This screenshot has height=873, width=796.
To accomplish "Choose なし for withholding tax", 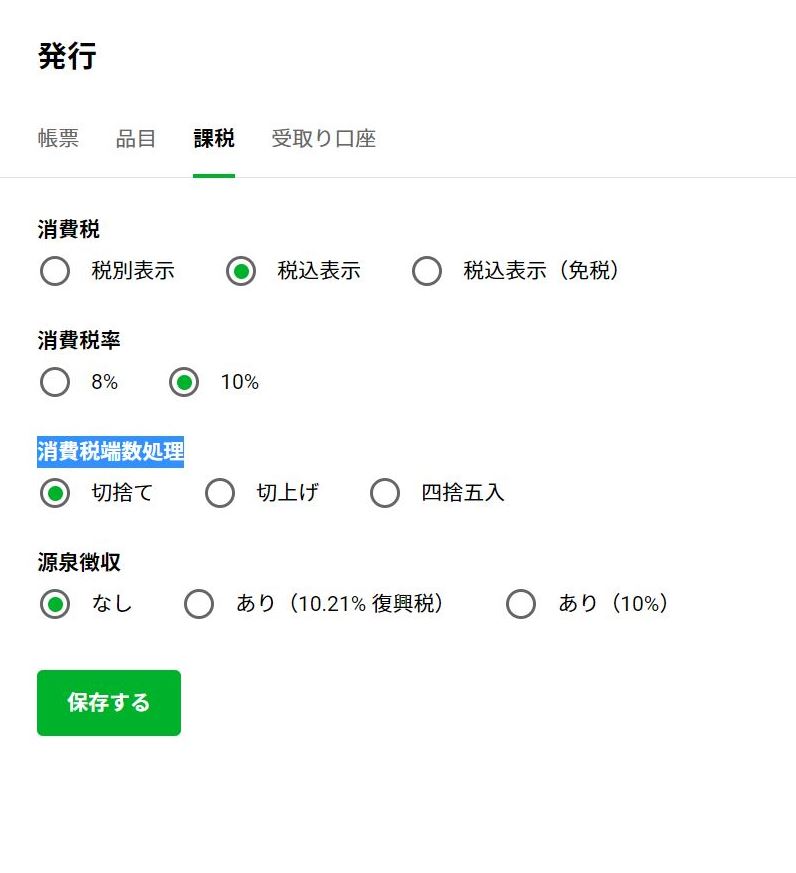I will 55,604.
